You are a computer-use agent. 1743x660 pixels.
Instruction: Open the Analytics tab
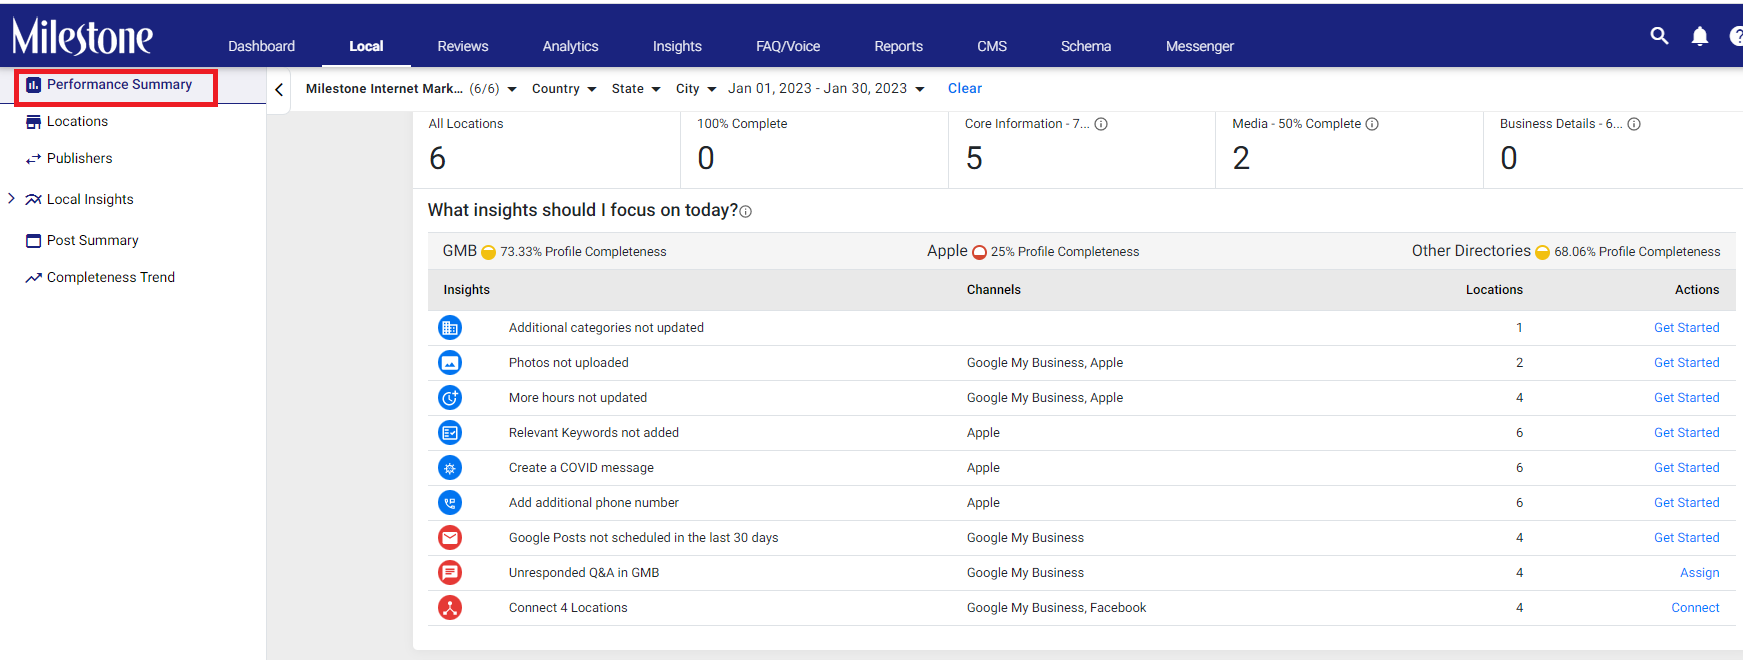click(570, 46)
